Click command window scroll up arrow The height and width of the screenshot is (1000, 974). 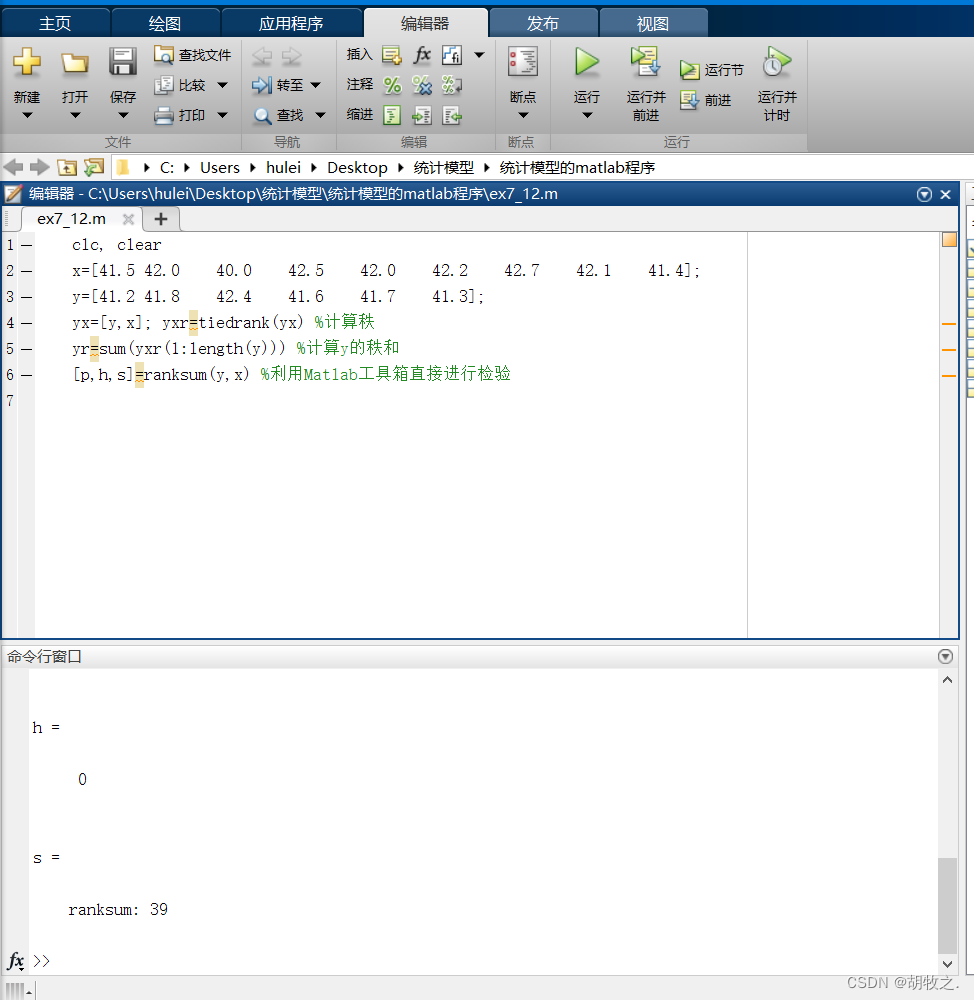click(x=948, y=680)
